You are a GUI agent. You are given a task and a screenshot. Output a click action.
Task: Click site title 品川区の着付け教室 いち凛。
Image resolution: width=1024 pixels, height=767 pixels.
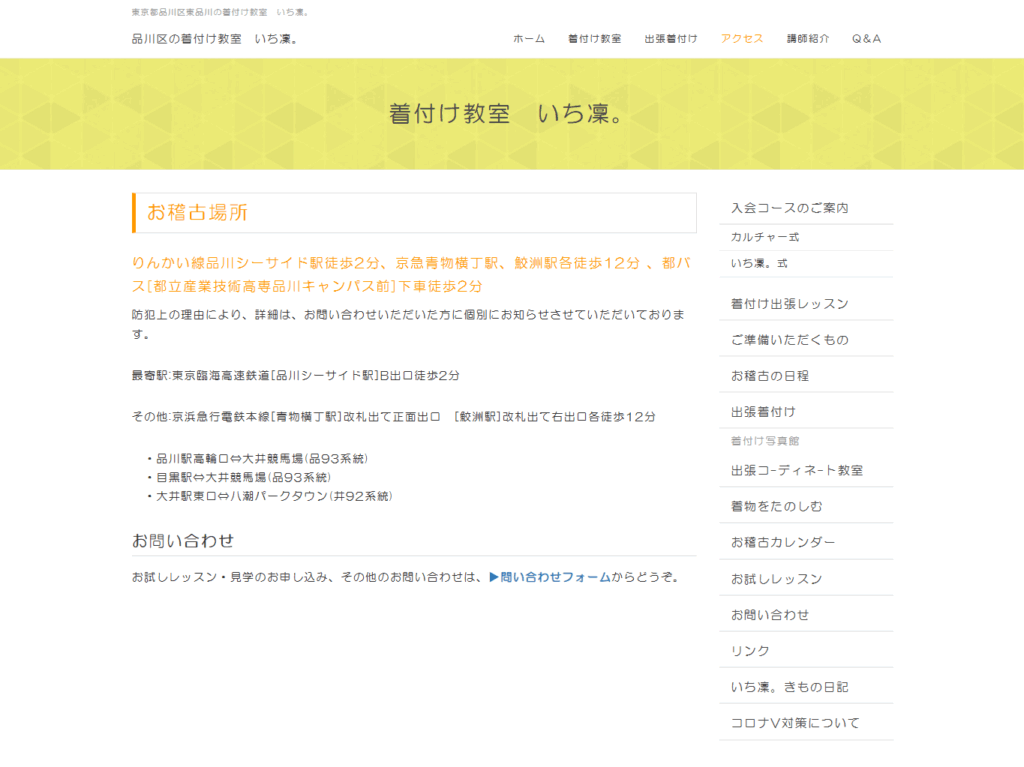tap(215, 39)
